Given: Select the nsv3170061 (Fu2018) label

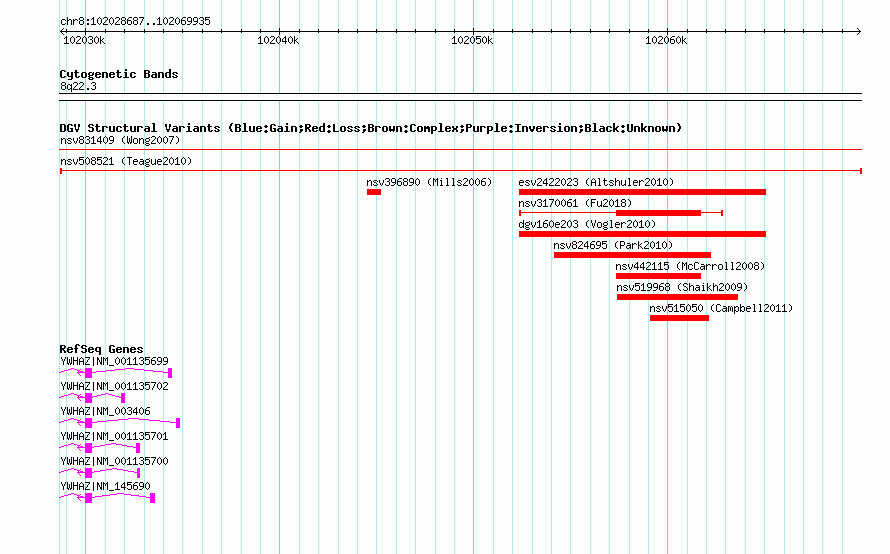Looking at the screenshot, I should pyautogui.click(x=575, y=203).
